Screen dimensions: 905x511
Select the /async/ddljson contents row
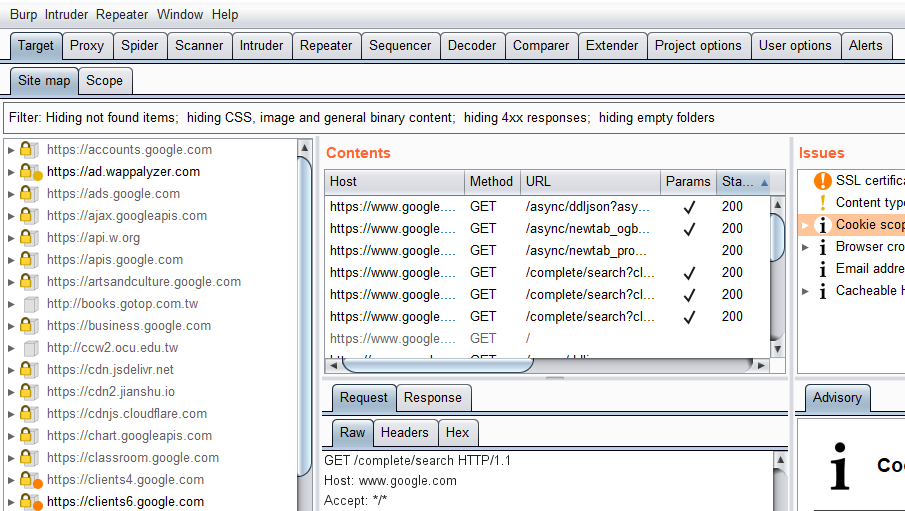click(547, 207)
